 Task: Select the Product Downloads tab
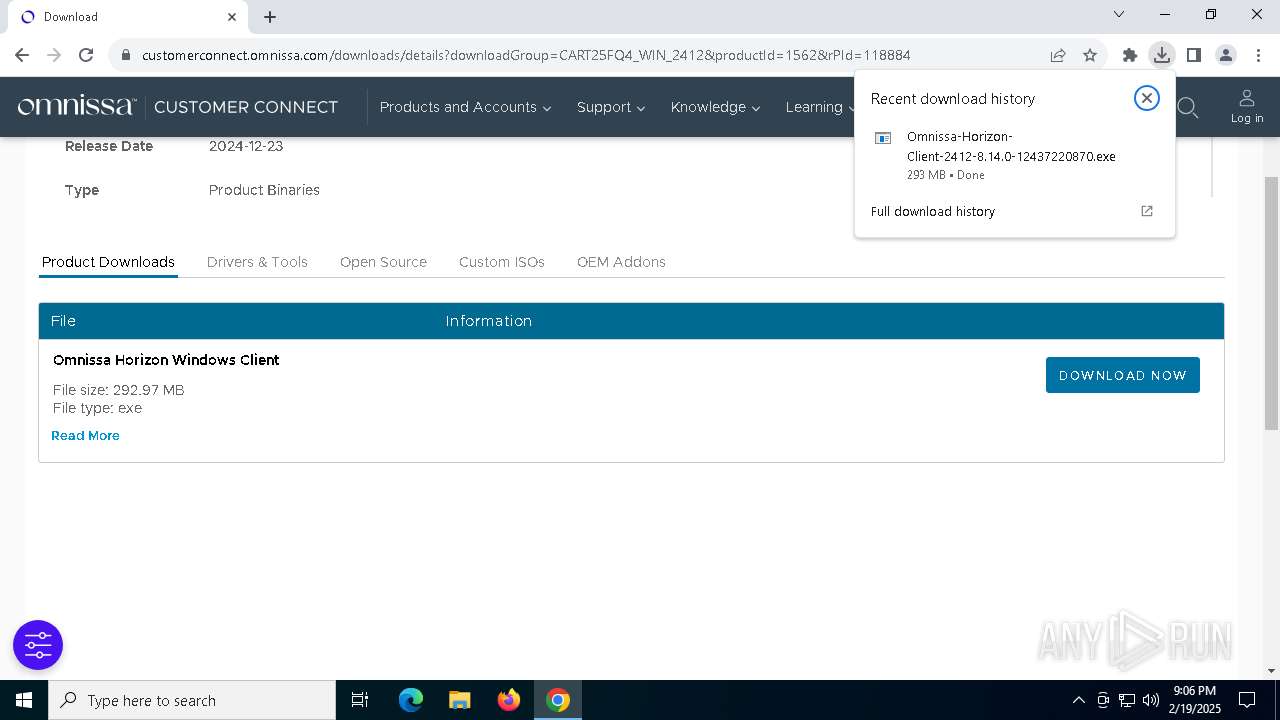pos(108,262)
